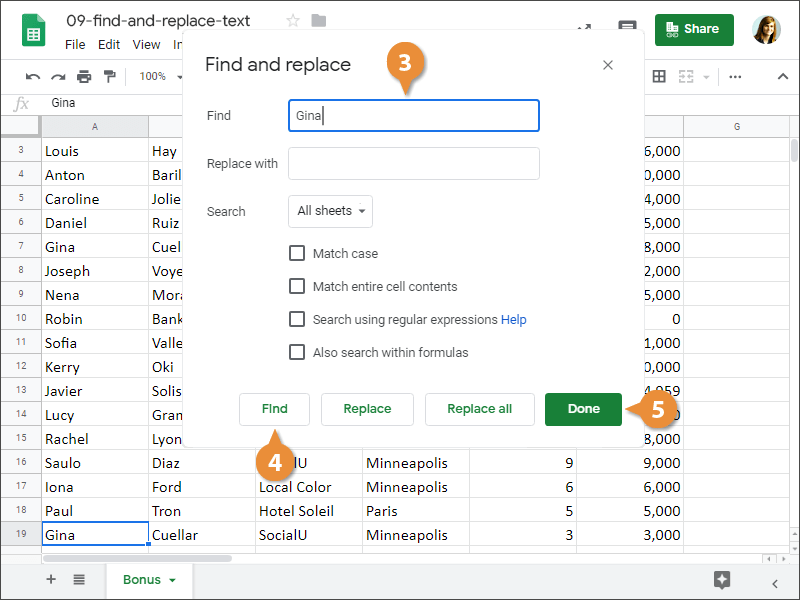Screen dimensions: 800x600
Task: Click the redo arrow in toolbar
Action: pyautogui.click(x=58, y=77)
